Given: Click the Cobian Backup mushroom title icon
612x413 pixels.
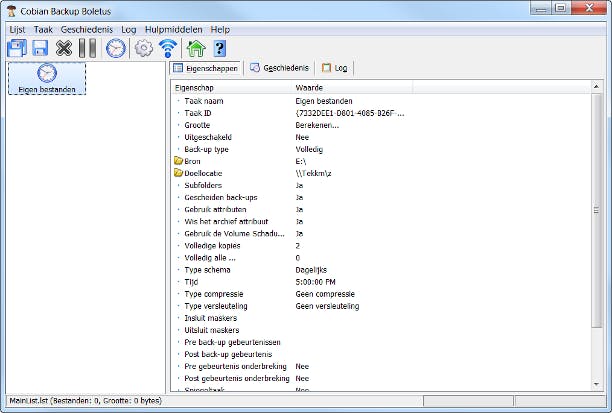Looking at the screenshot, I should 12,11.
